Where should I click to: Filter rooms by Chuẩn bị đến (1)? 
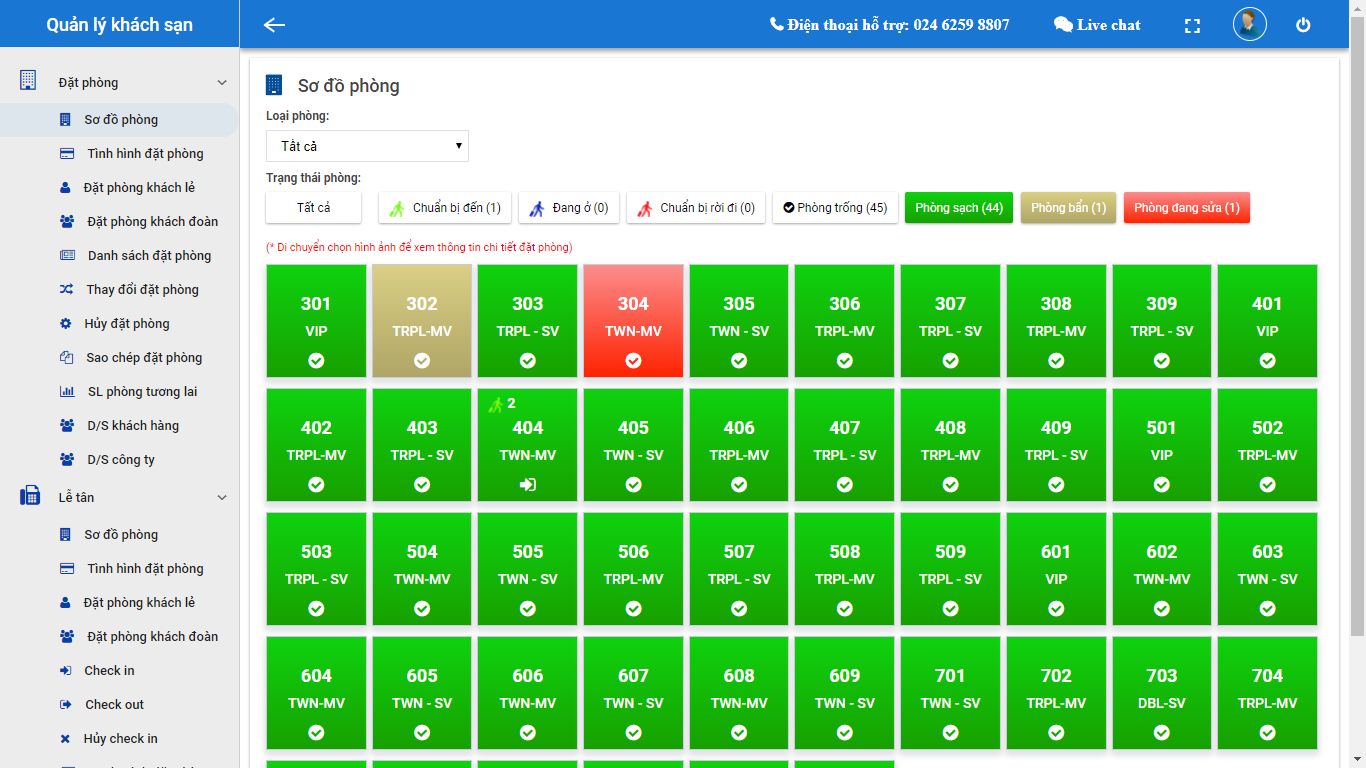tap(445, 208)
